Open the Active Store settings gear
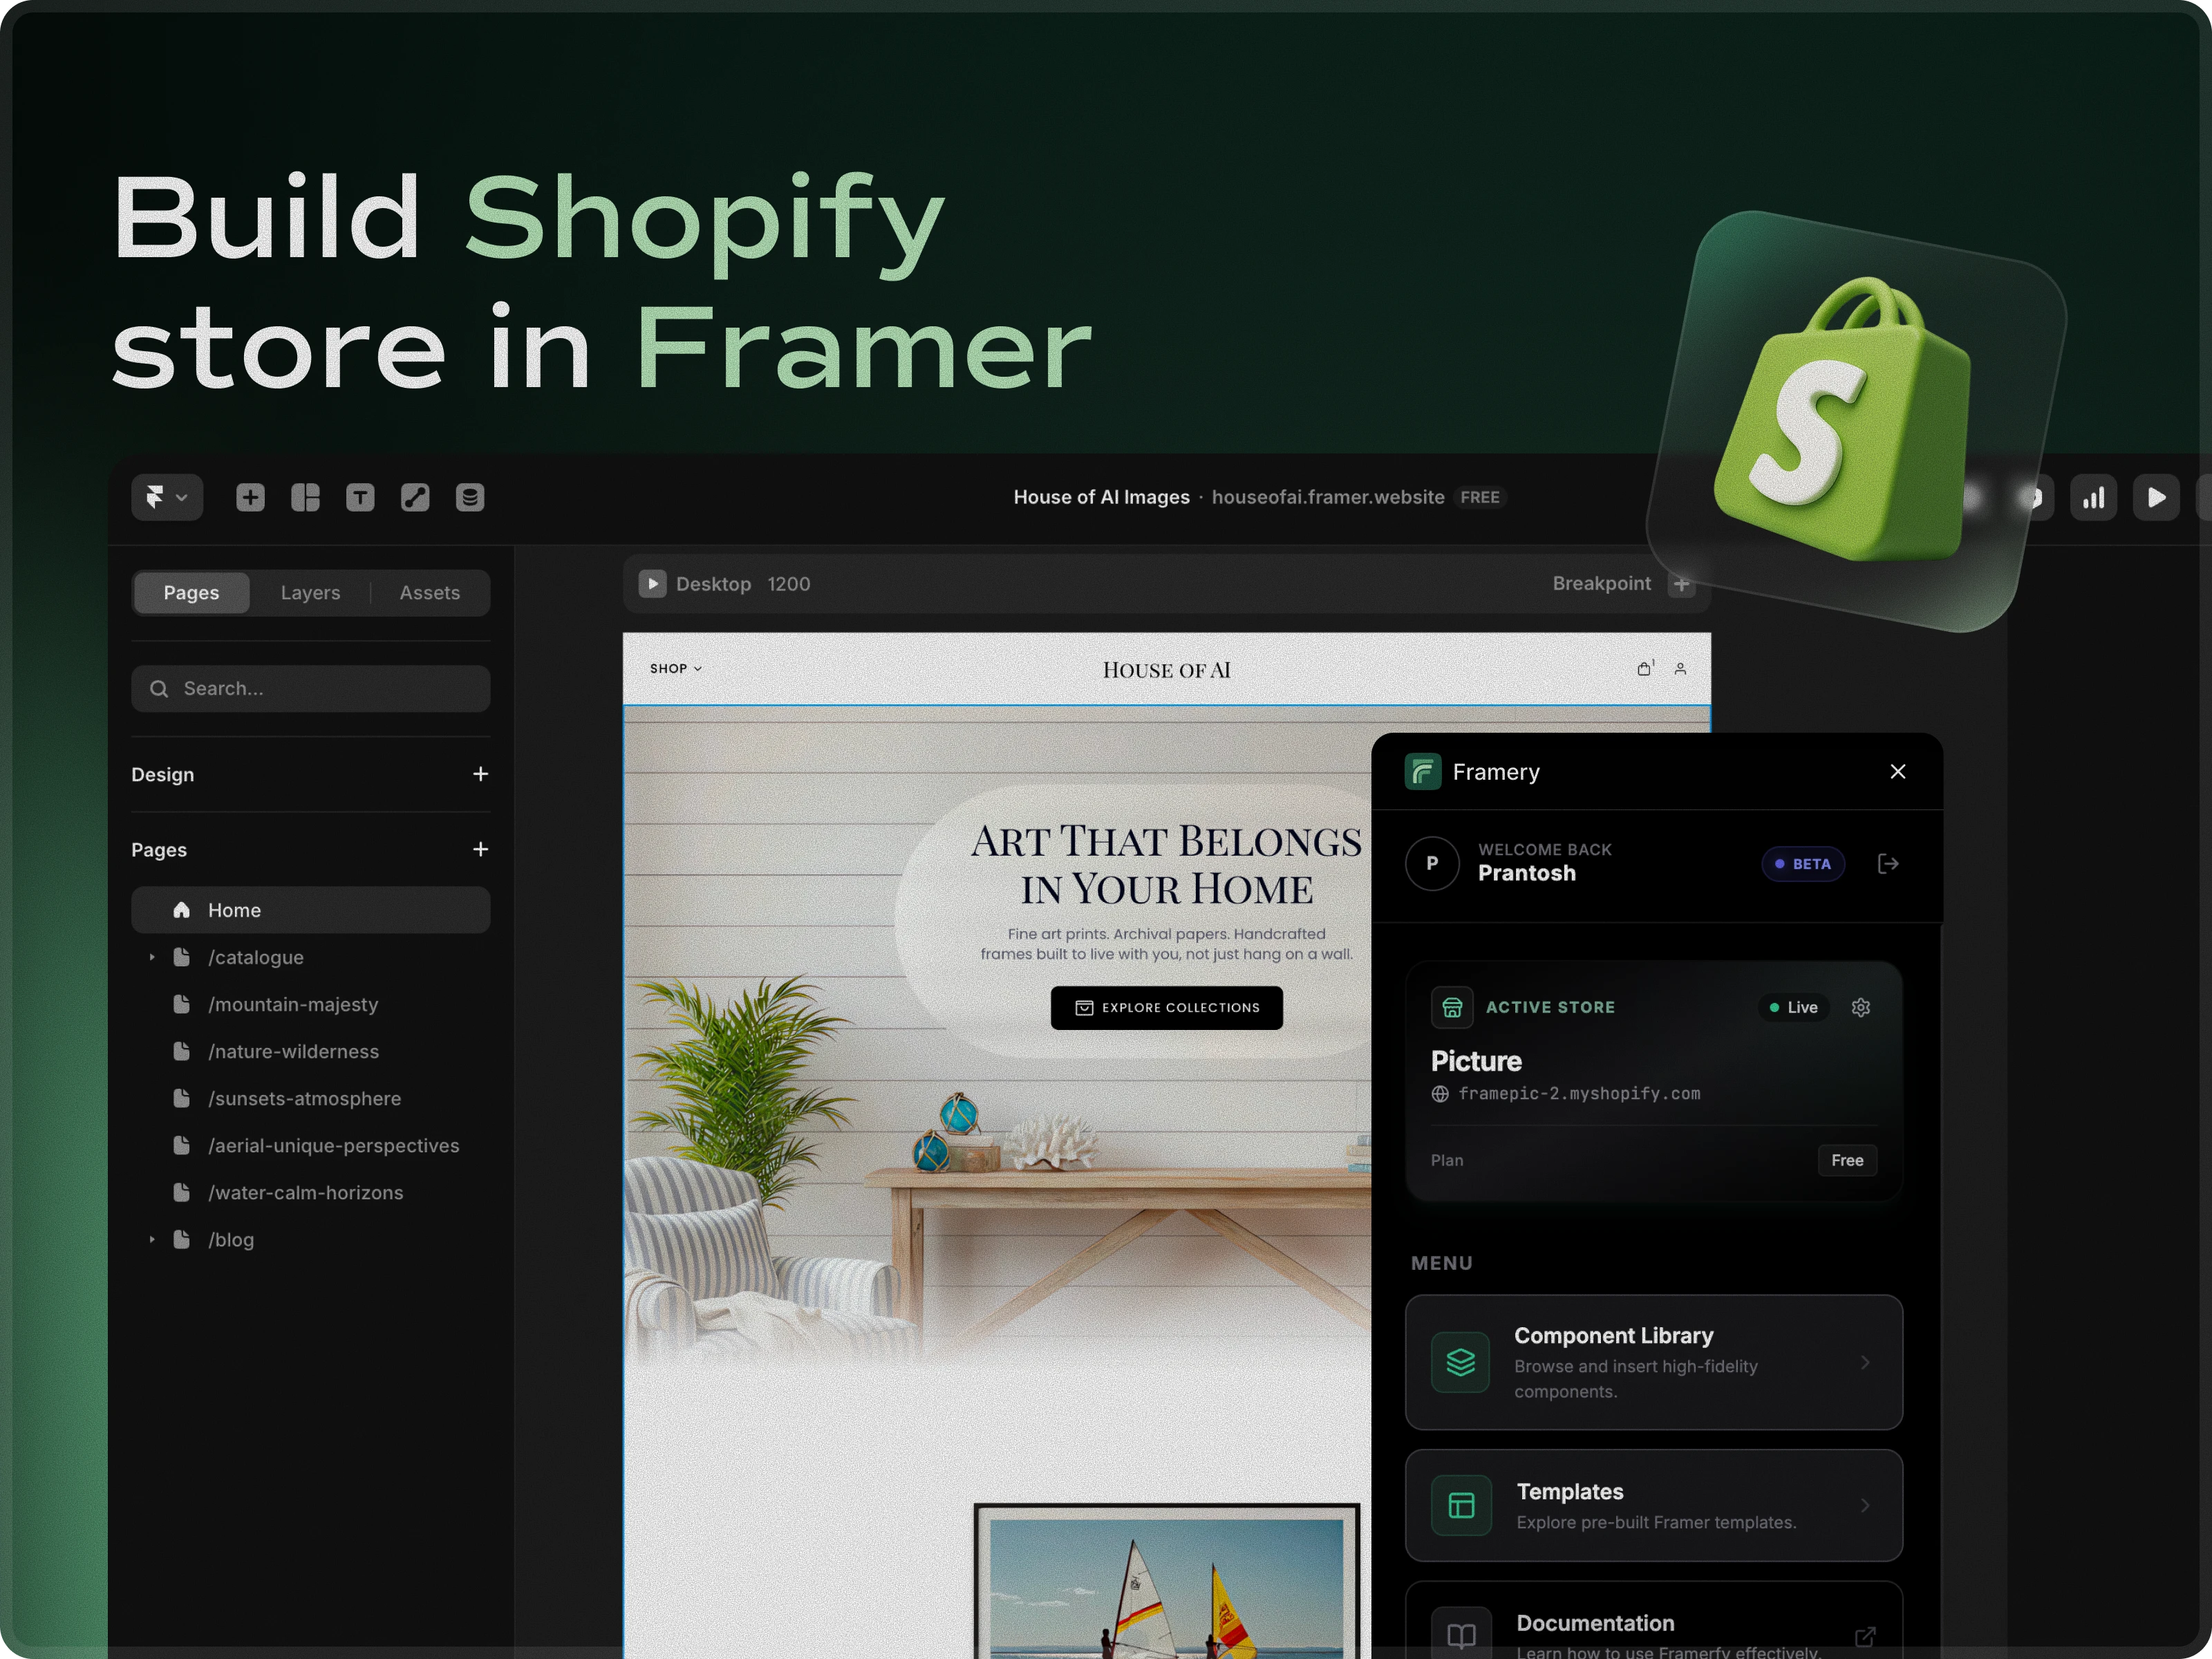 click(x=1860, y=1007)
